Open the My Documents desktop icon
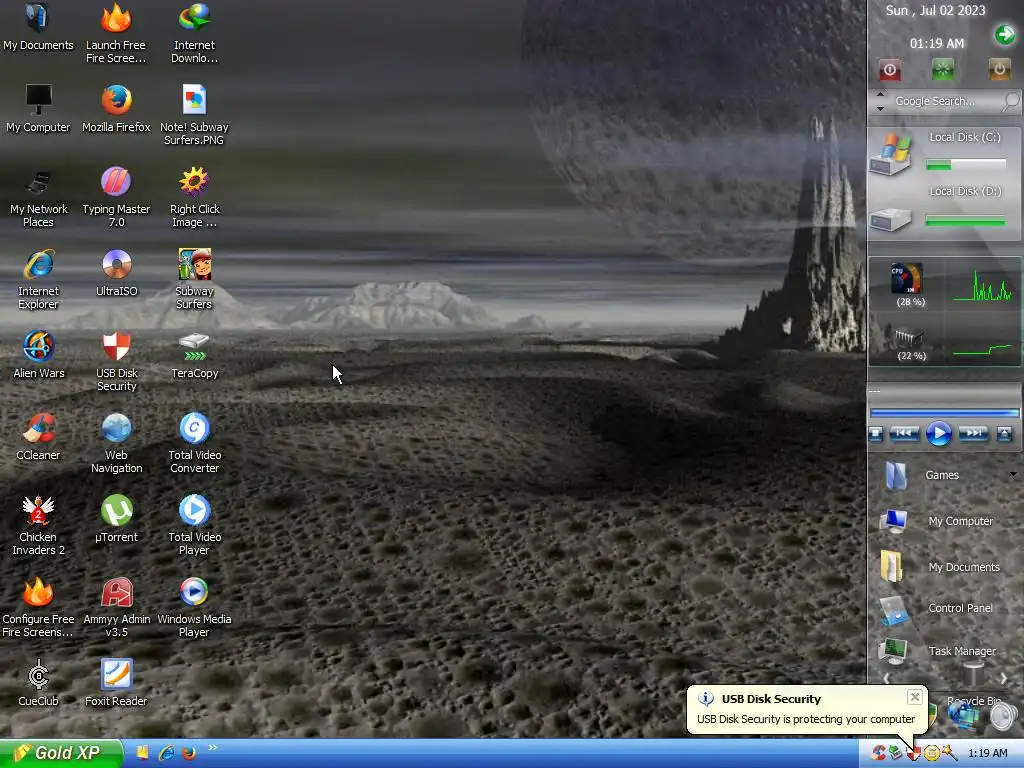 tap(38, 27)
